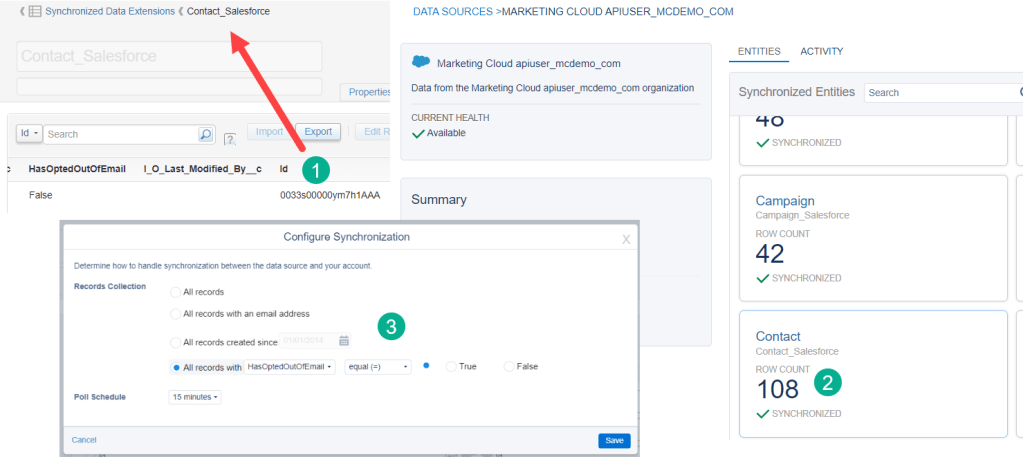Select the 'All records' radio option
This screenshot has height=457, width=1023.
tap(176, 292)
